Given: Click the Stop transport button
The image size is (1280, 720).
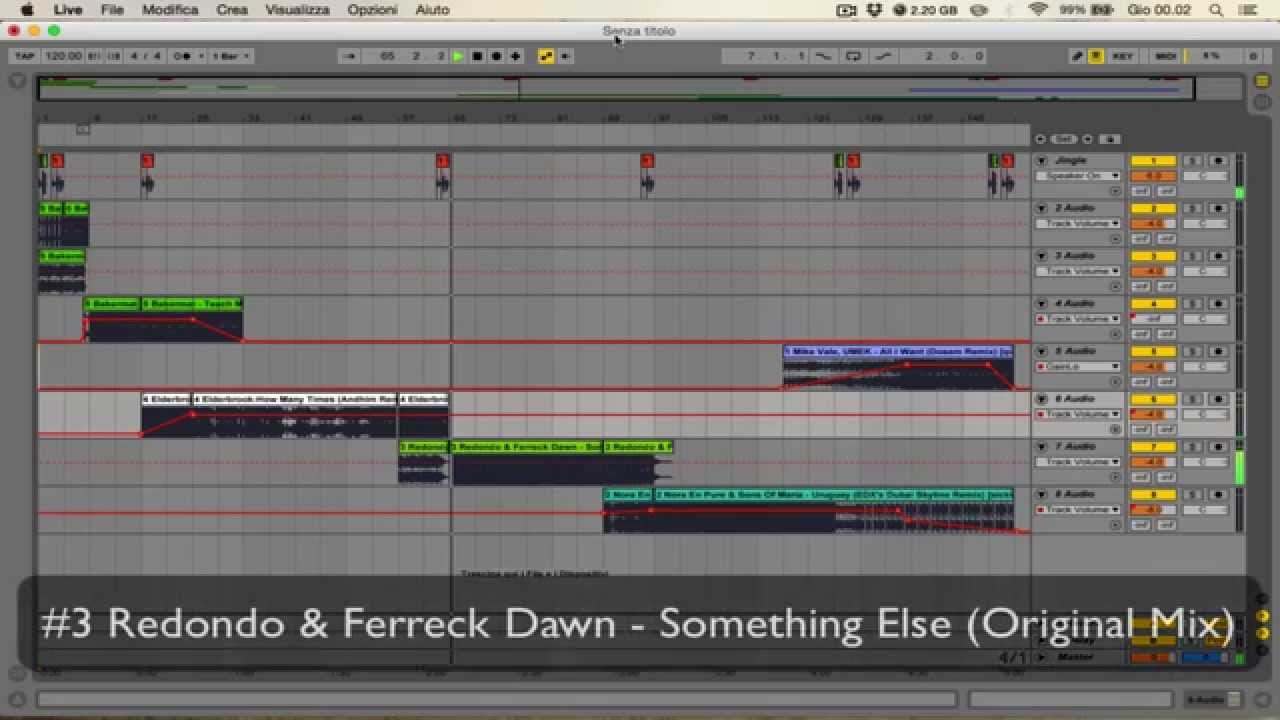Looking at the screenshot, I should pos(478,56).
